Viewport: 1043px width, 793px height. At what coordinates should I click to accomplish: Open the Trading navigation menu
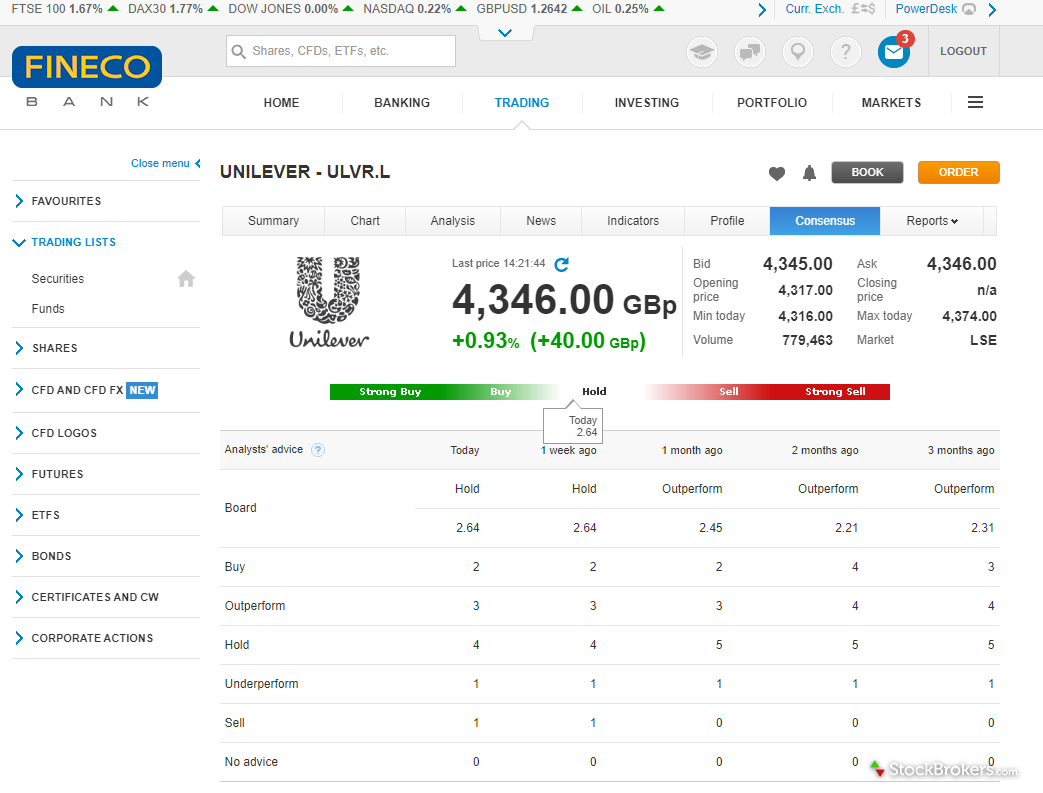coord(522,102)
